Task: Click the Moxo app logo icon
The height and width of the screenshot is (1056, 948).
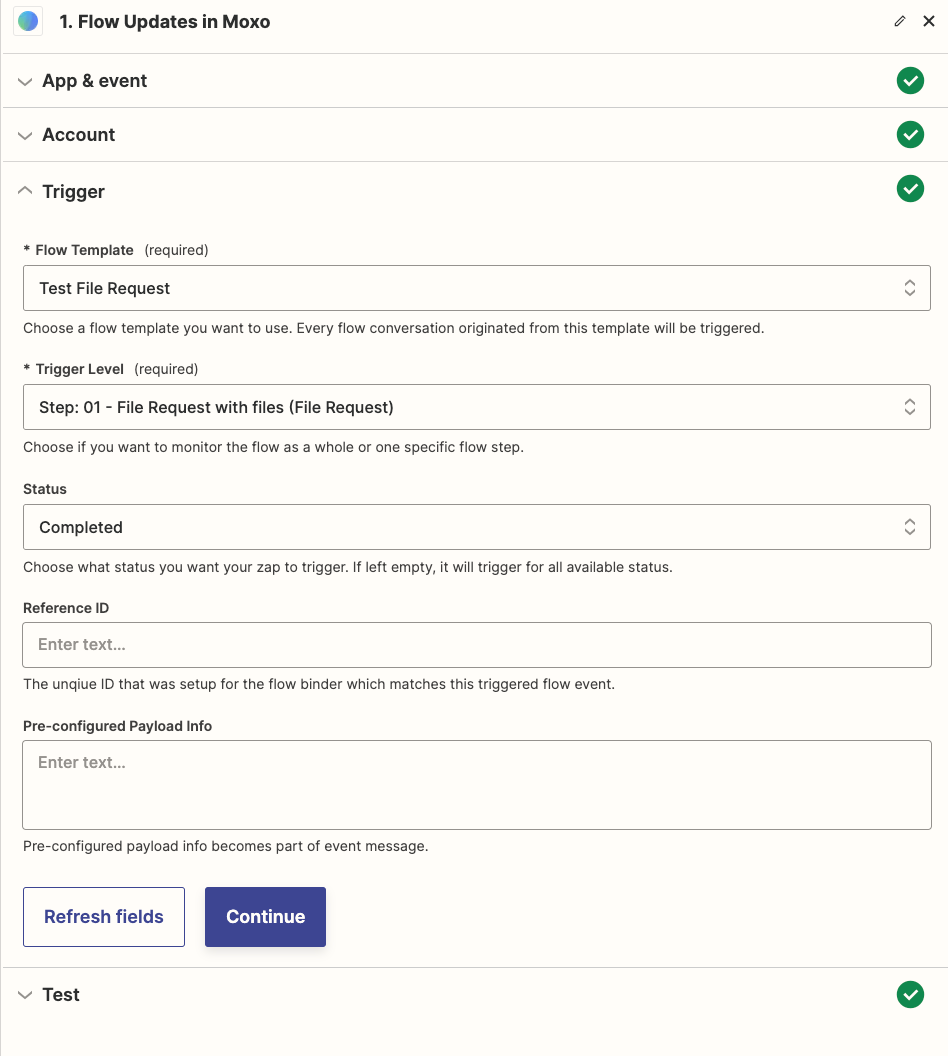Action: point(28,22)
